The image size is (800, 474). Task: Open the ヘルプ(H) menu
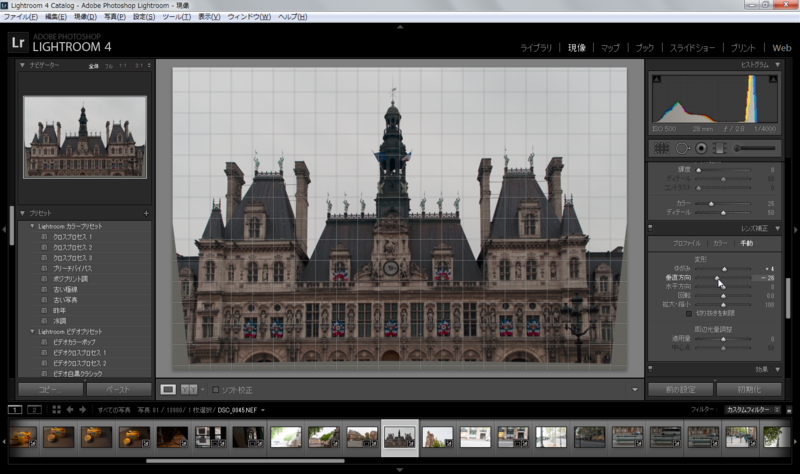coord(292,17)
